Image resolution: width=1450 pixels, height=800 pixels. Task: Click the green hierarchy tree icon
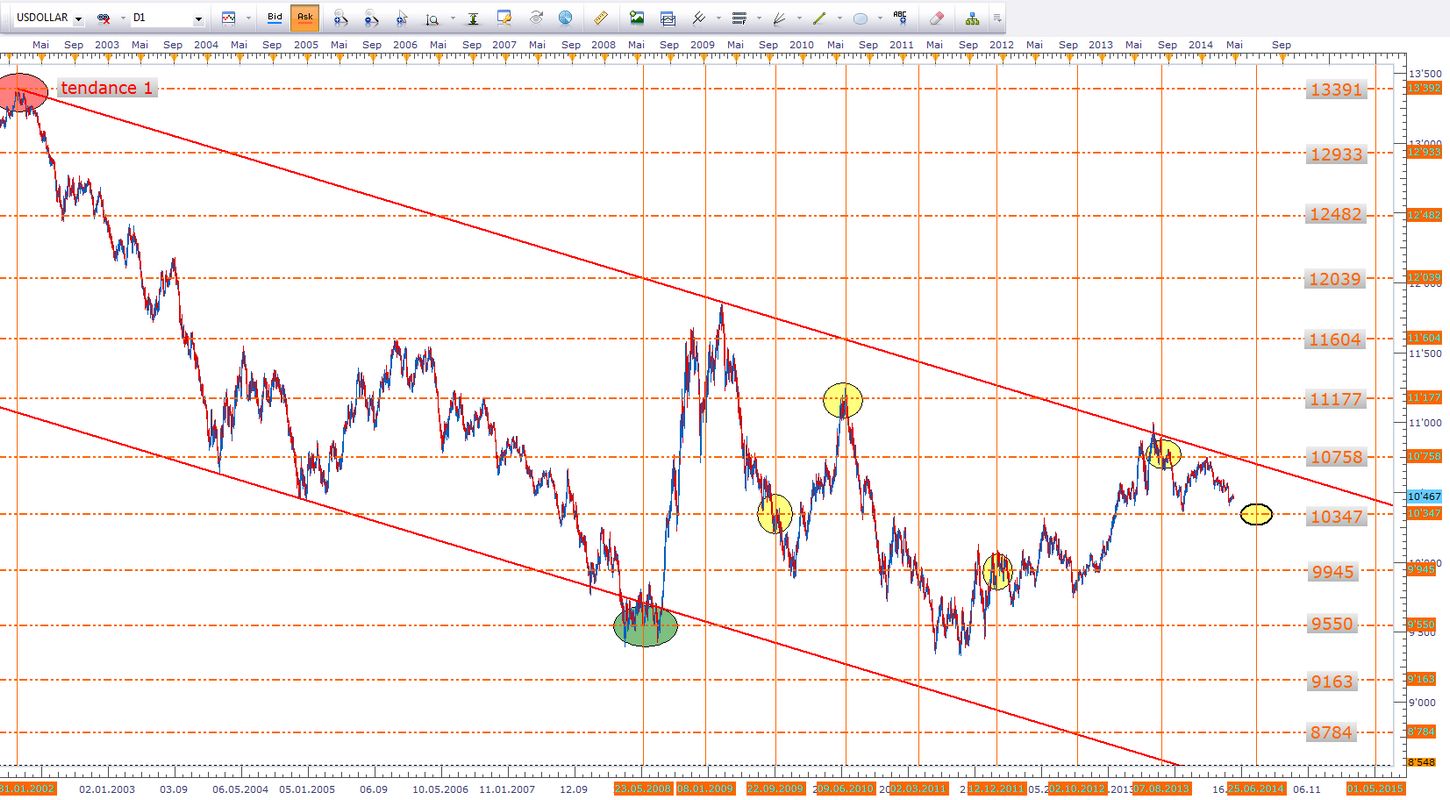point(972,18)
